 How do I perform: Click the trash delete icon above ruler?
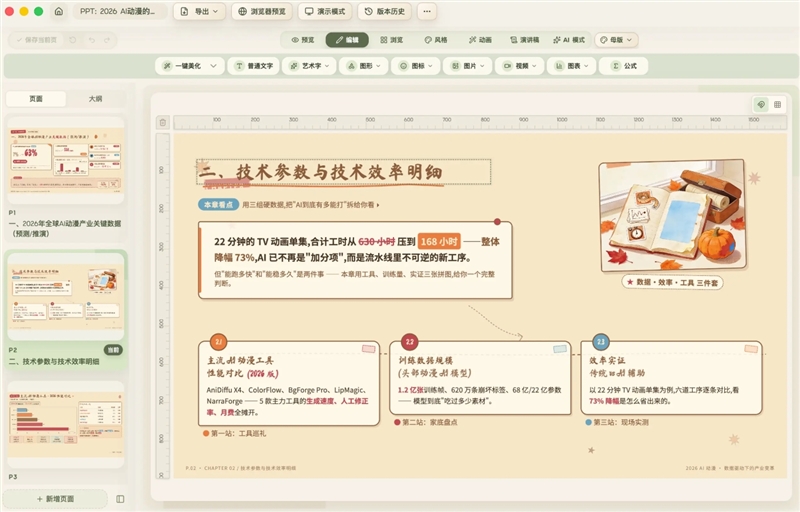(x=163, y=122)
